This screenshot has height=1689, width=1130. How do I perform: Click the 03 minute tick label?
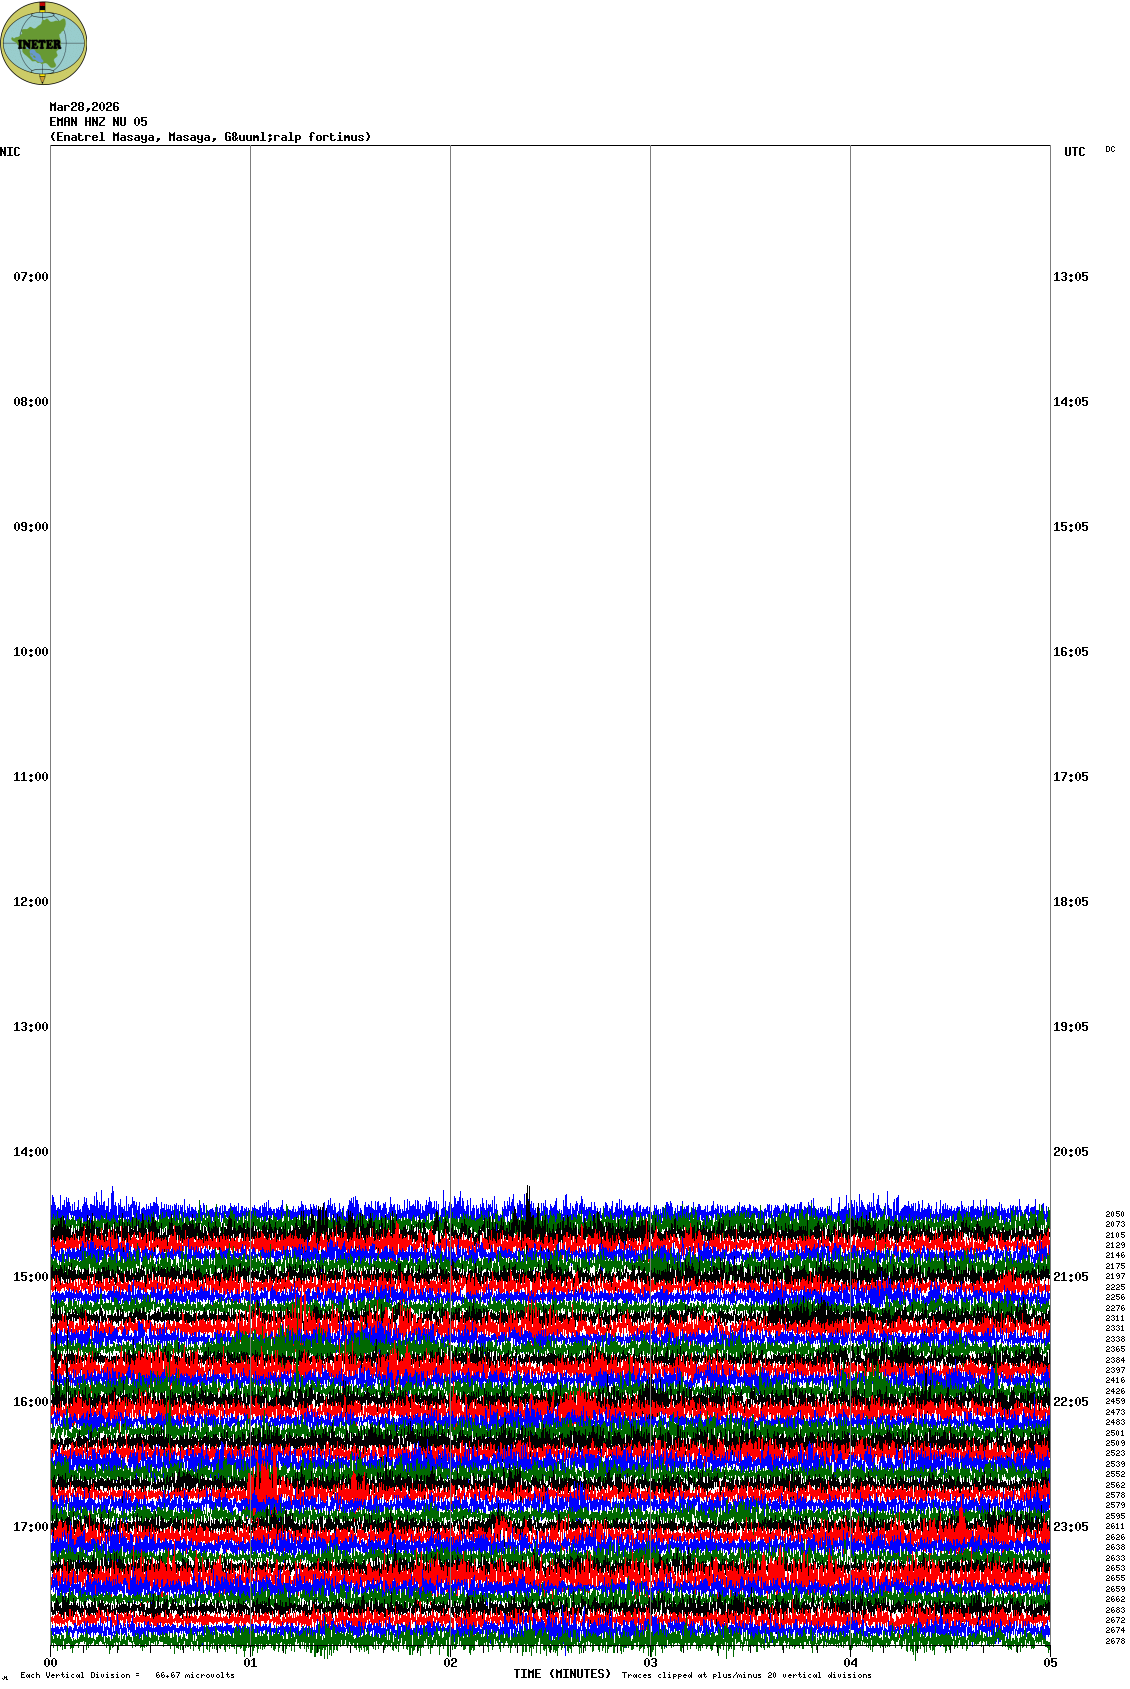pos(650,1663)
